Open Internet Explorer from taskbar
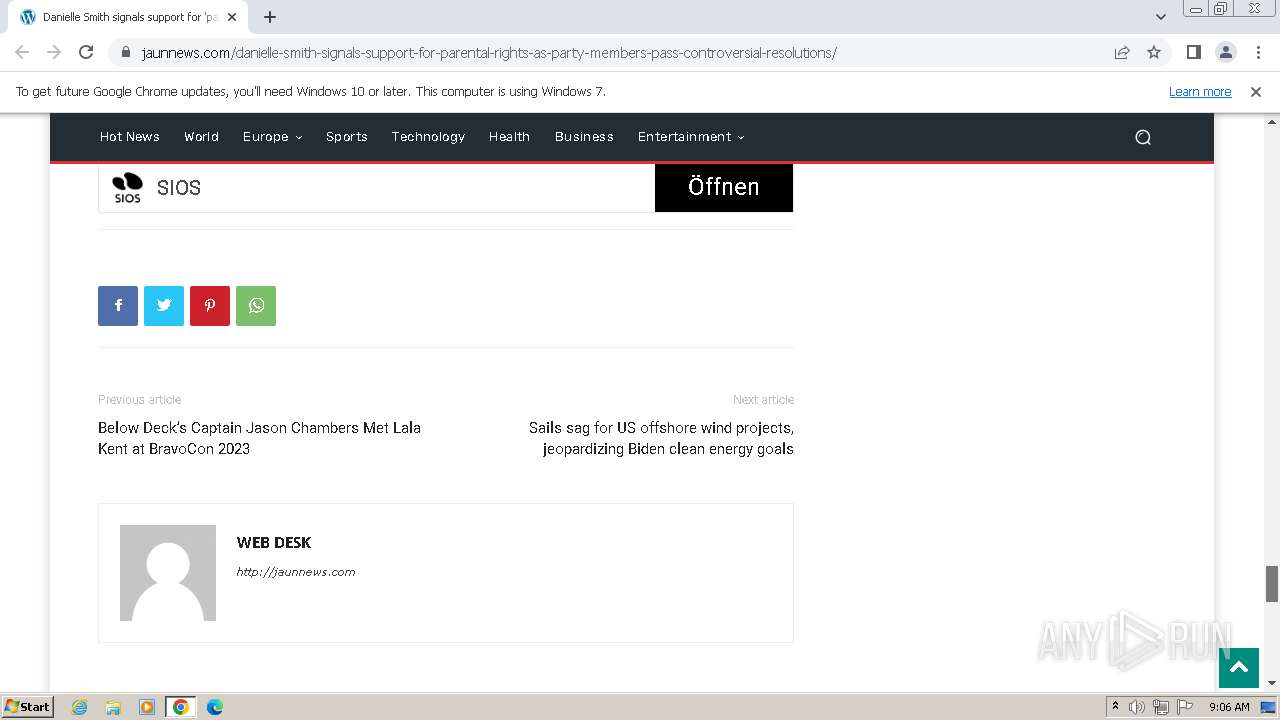 point(80,707)
